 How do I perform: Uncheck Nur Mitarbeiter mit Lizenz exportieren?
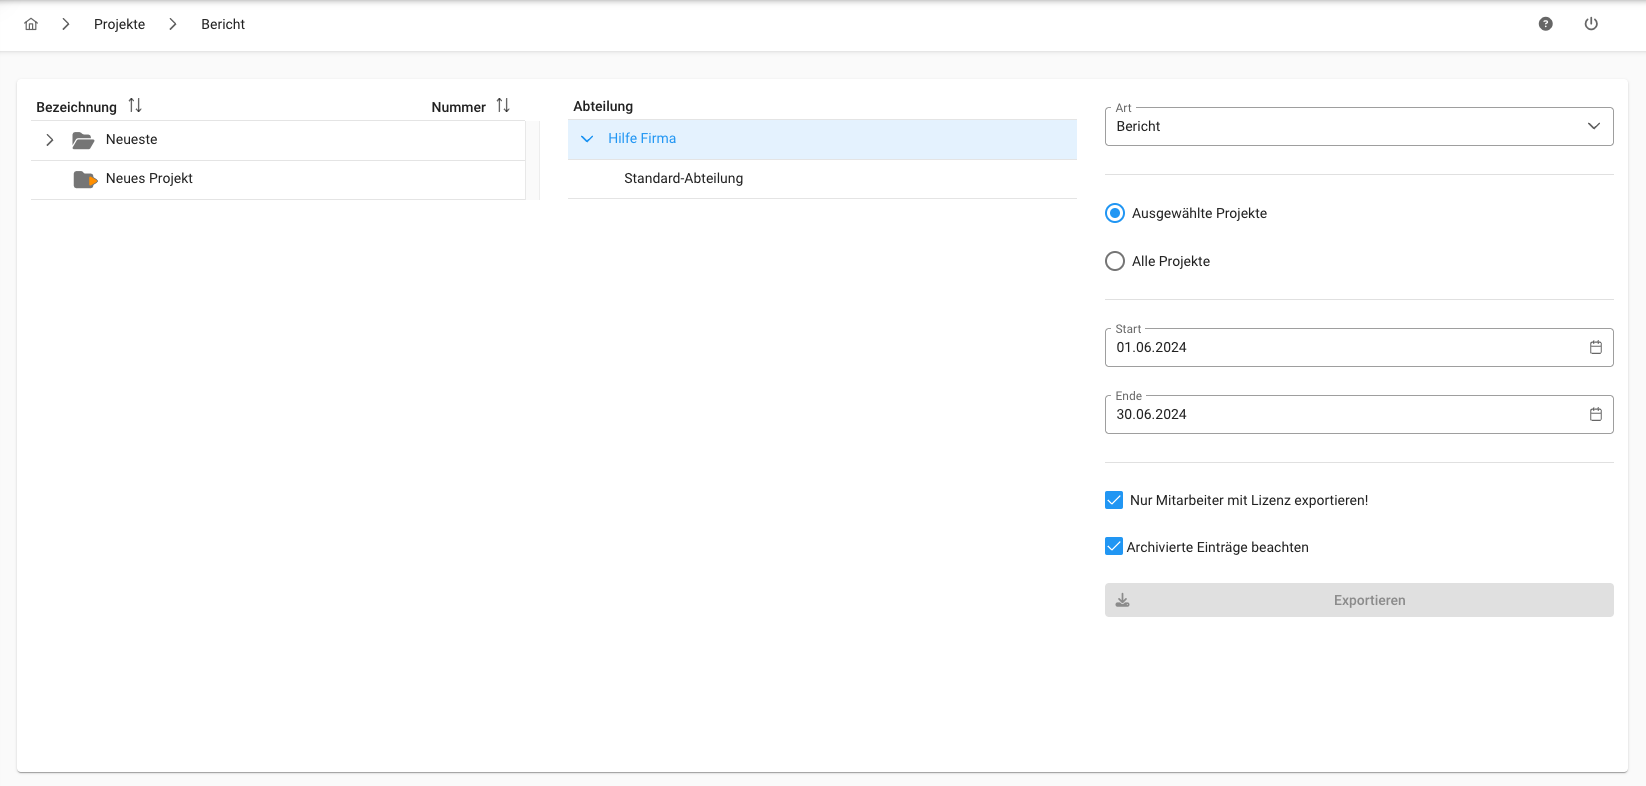coord(1114,500)
